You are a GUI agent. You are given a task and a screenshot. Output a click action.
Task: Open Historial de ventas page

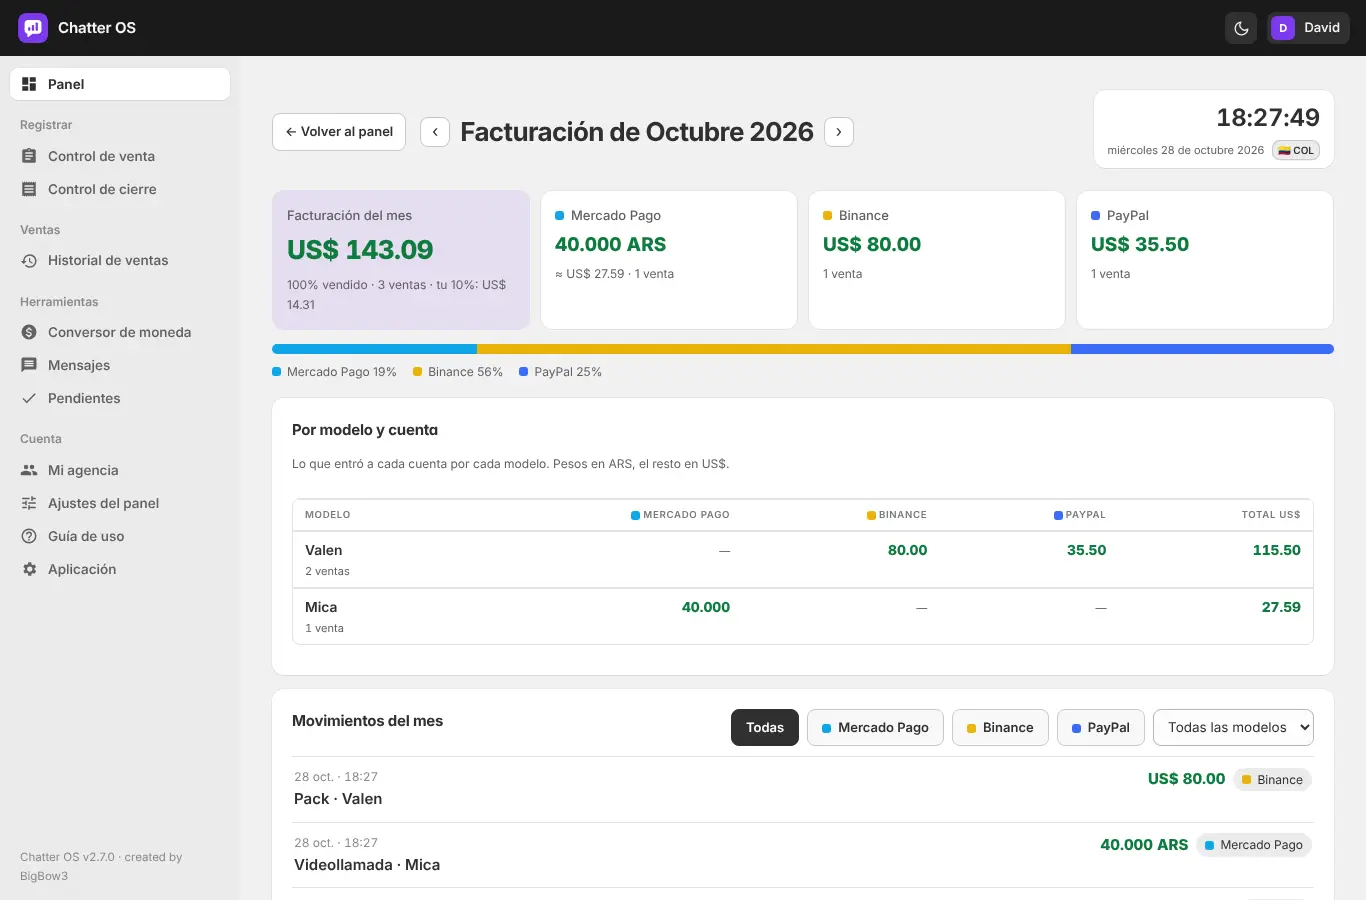coord(120,260)
